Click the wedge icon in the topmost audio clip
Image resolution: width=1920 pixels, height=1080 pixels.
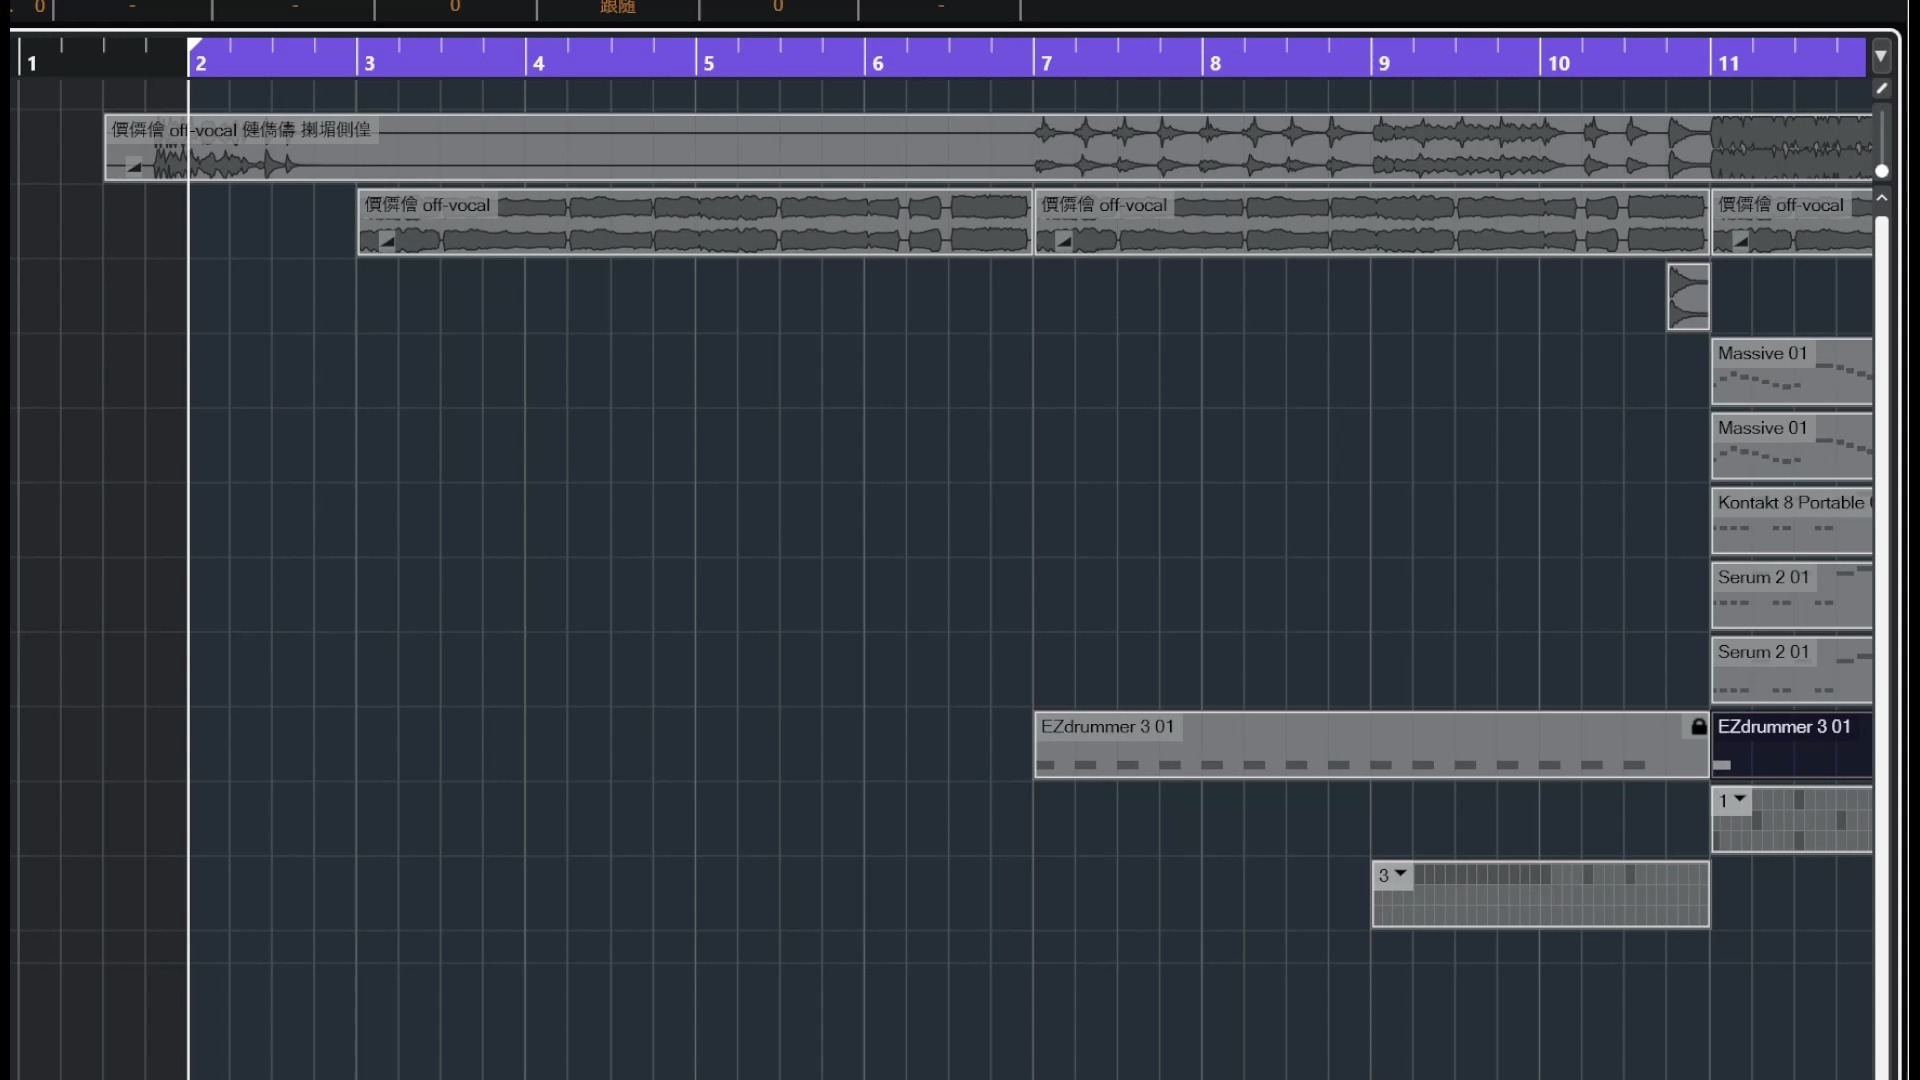pyautogui.click(x=133, y=167)
